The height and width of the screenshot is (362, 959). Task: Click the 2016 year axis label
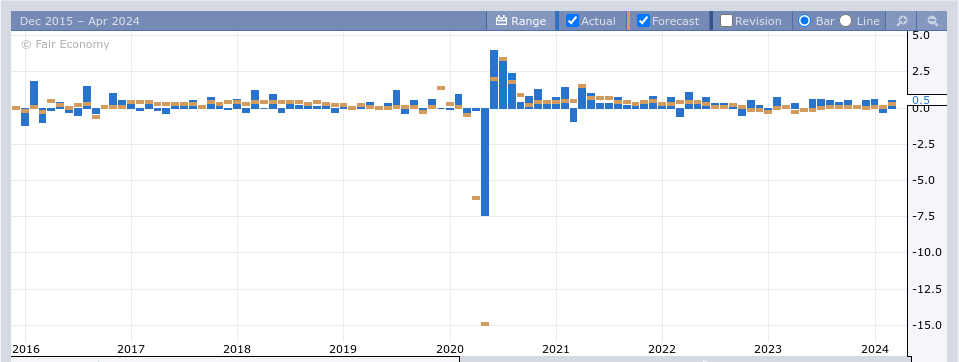(x=26, y=349)
